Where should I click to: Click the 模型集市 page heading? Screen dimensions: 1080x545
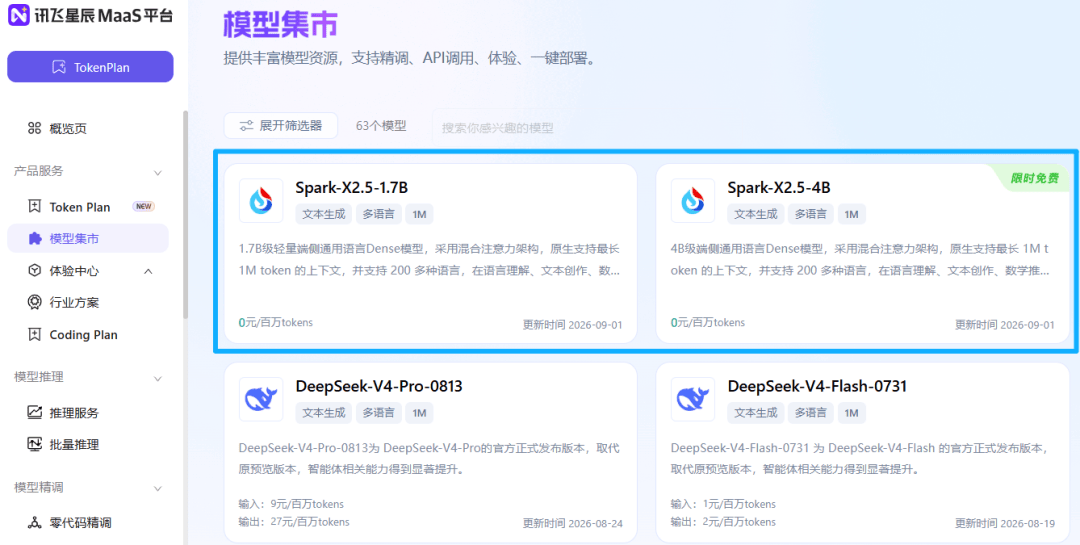280,26
